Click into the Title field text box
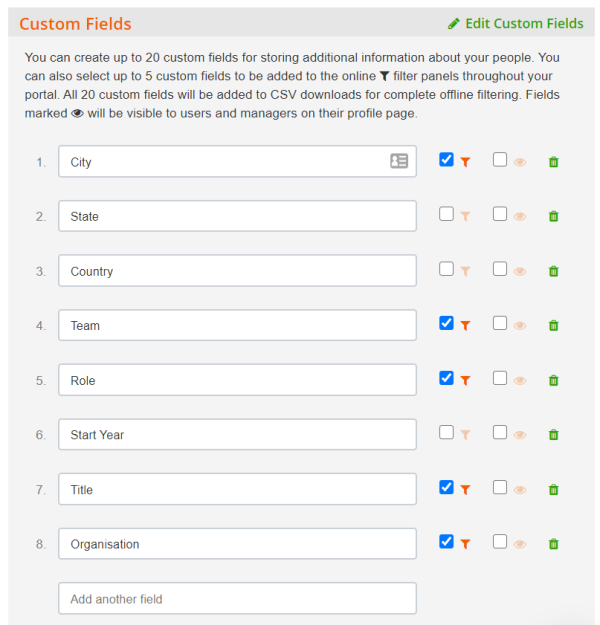 click(x=237, y=489)
